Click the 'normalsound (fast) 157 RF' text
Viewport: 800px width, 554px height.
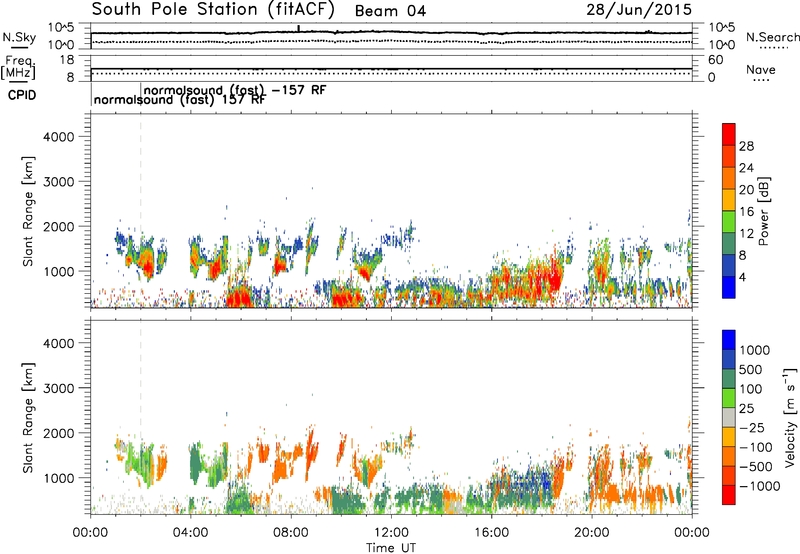coord(180,99)
